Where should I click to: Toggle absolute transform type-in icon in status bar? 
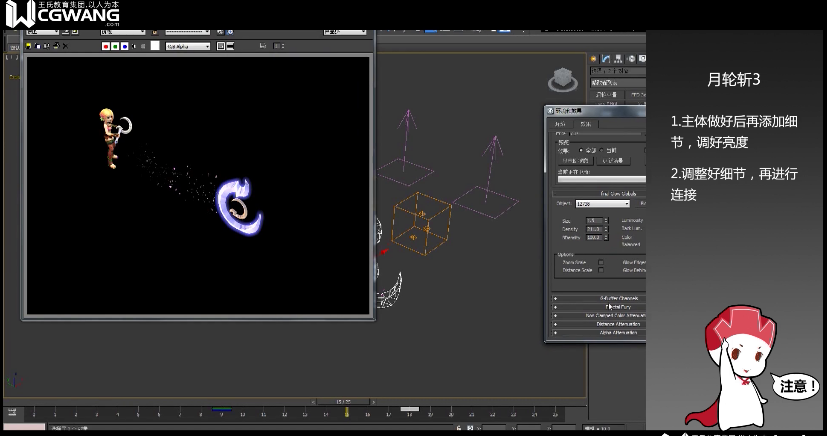(470, 428)
